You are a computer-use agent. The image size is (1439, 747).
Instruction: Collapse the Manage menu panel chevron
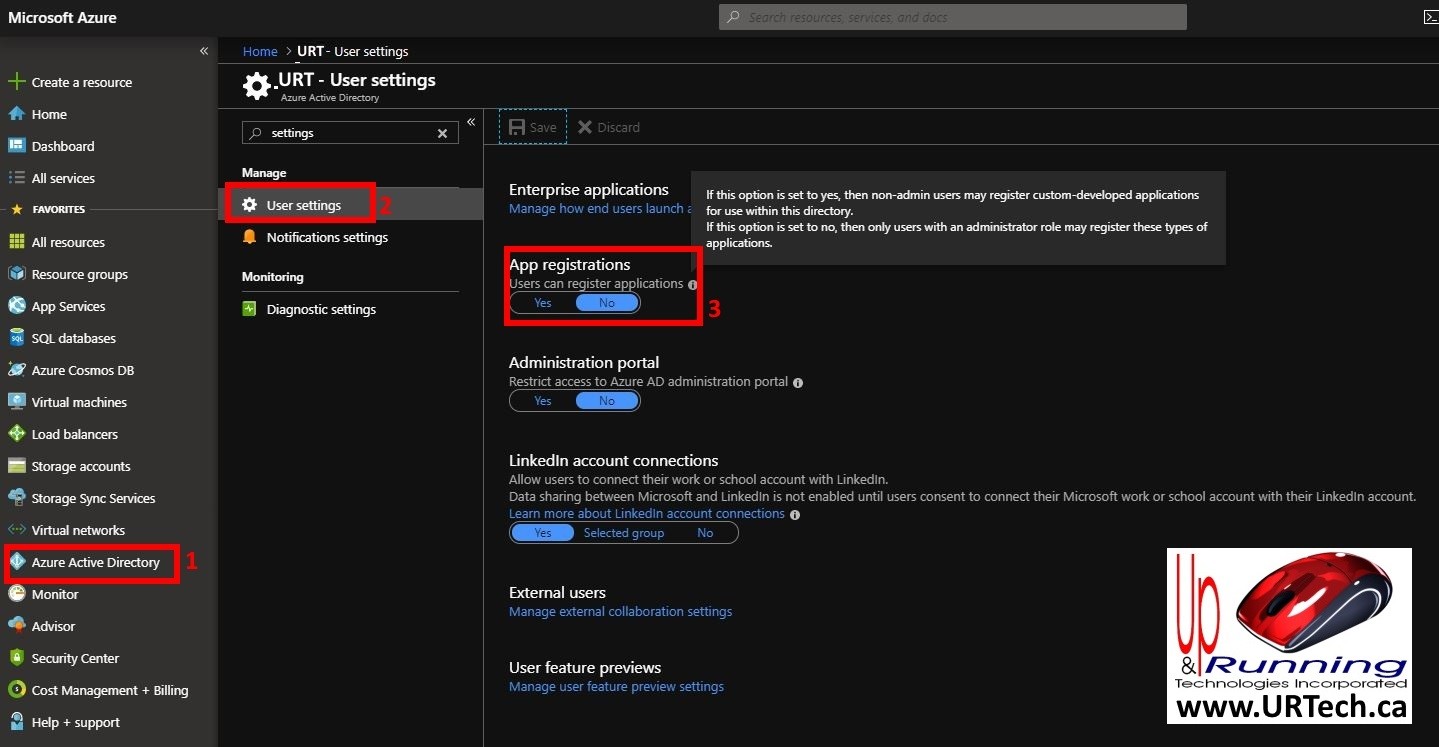[471, 122]
